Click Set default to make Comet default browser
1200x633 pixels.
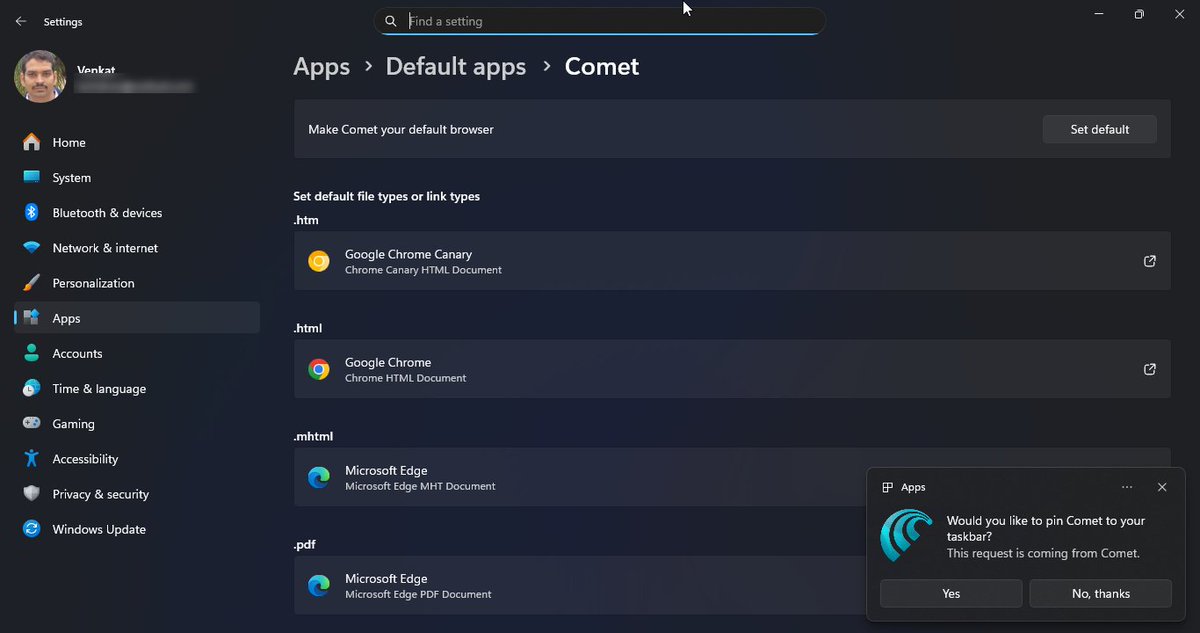[1099, 129]
